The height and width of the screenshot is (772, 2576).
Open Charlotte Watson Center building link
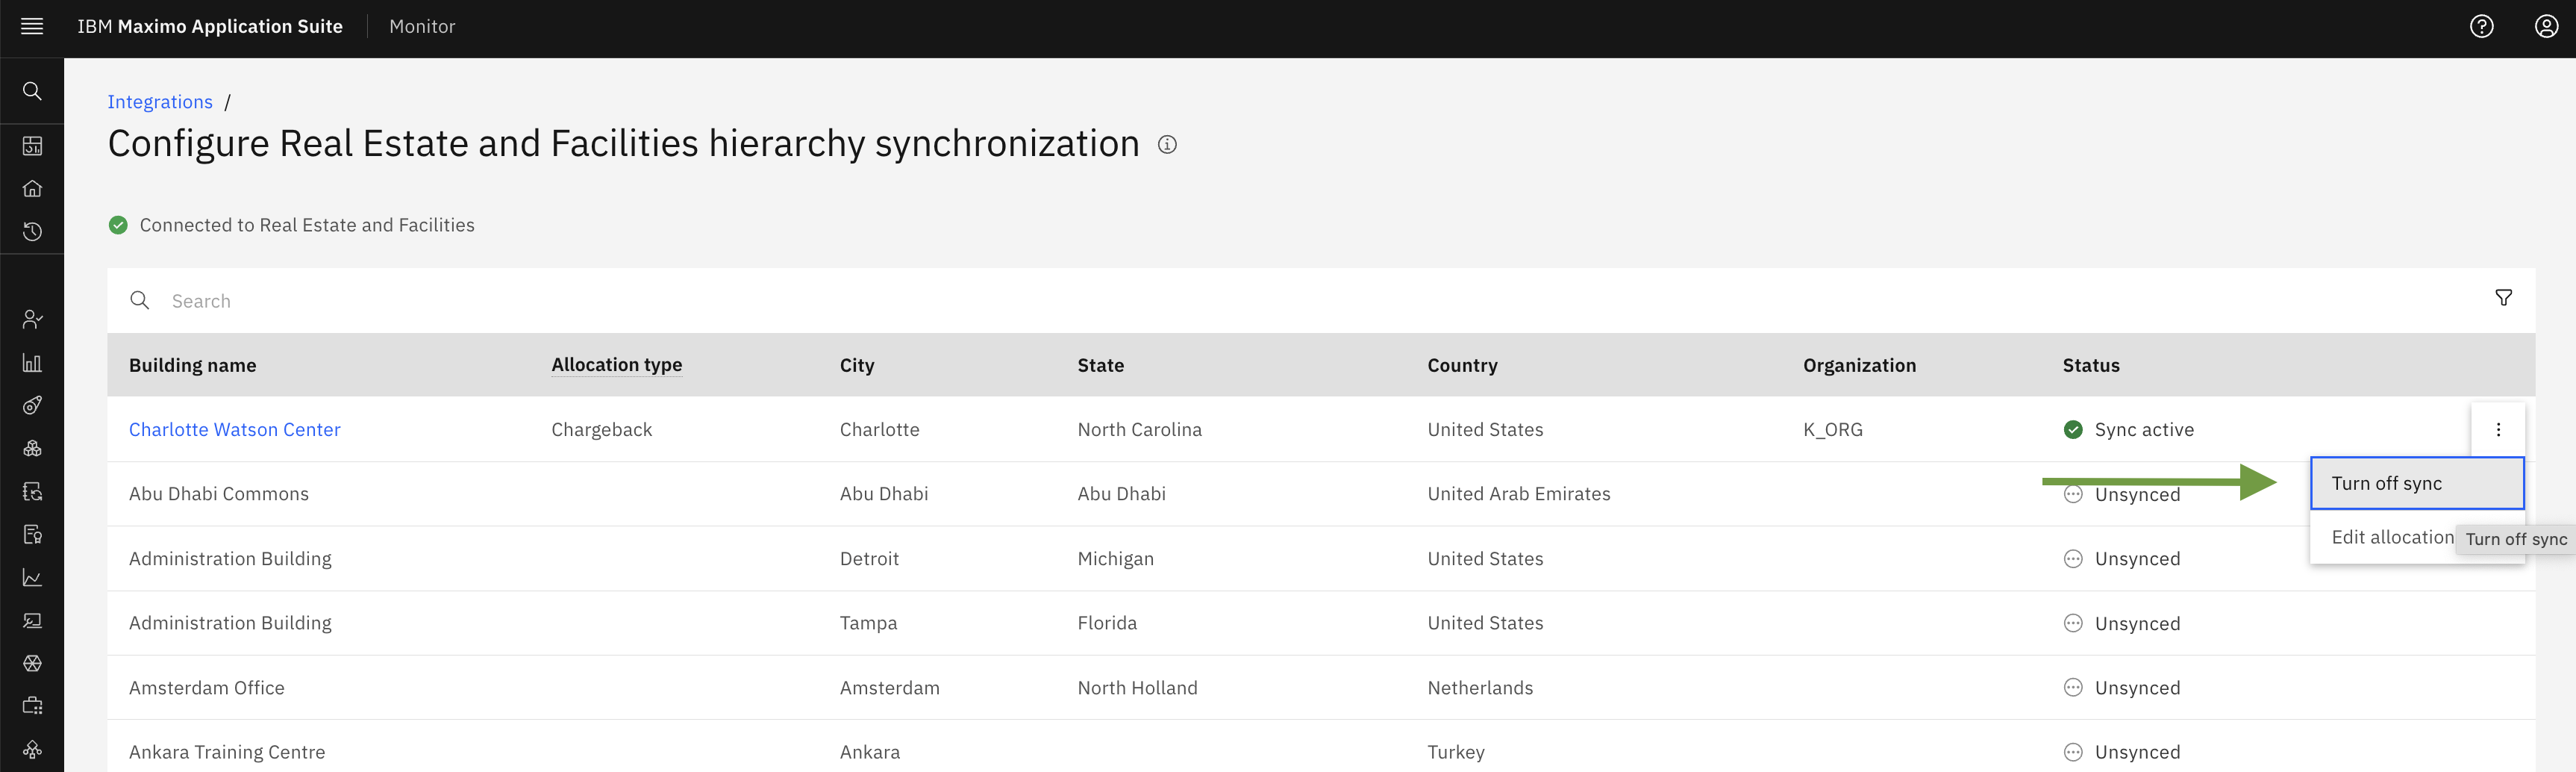[235, 430]
